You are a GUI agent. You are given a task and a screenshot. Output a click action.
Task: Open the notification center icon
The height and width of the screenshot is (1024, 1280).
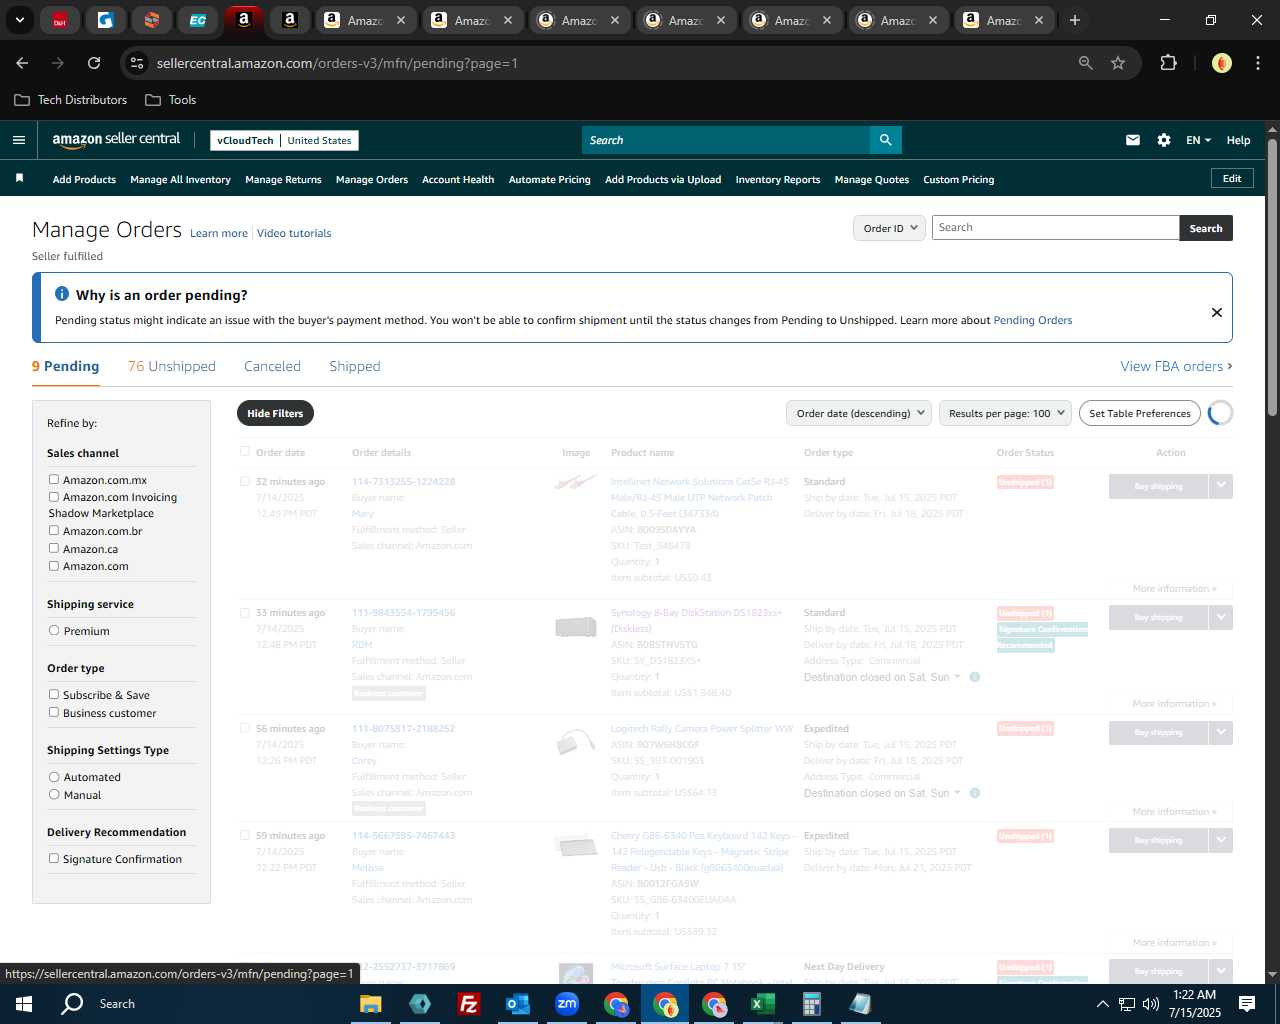[x=1247, y=1004]
